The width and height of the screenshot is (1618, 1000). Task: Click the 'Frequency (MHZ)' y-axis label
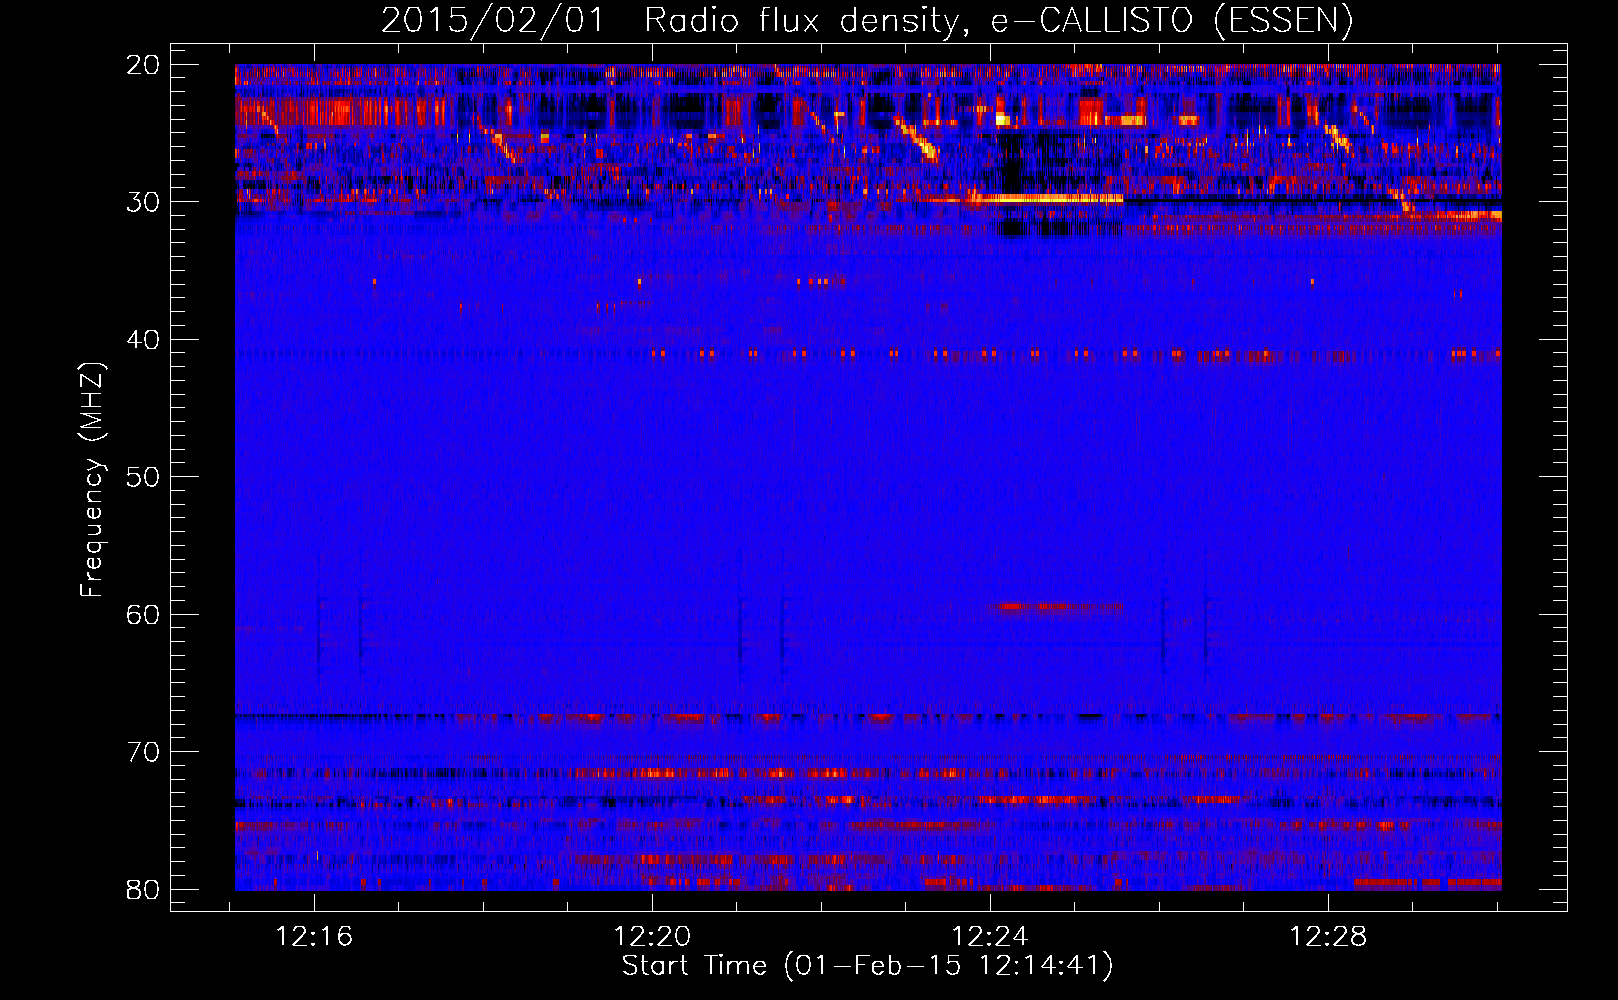pos(91,479)
